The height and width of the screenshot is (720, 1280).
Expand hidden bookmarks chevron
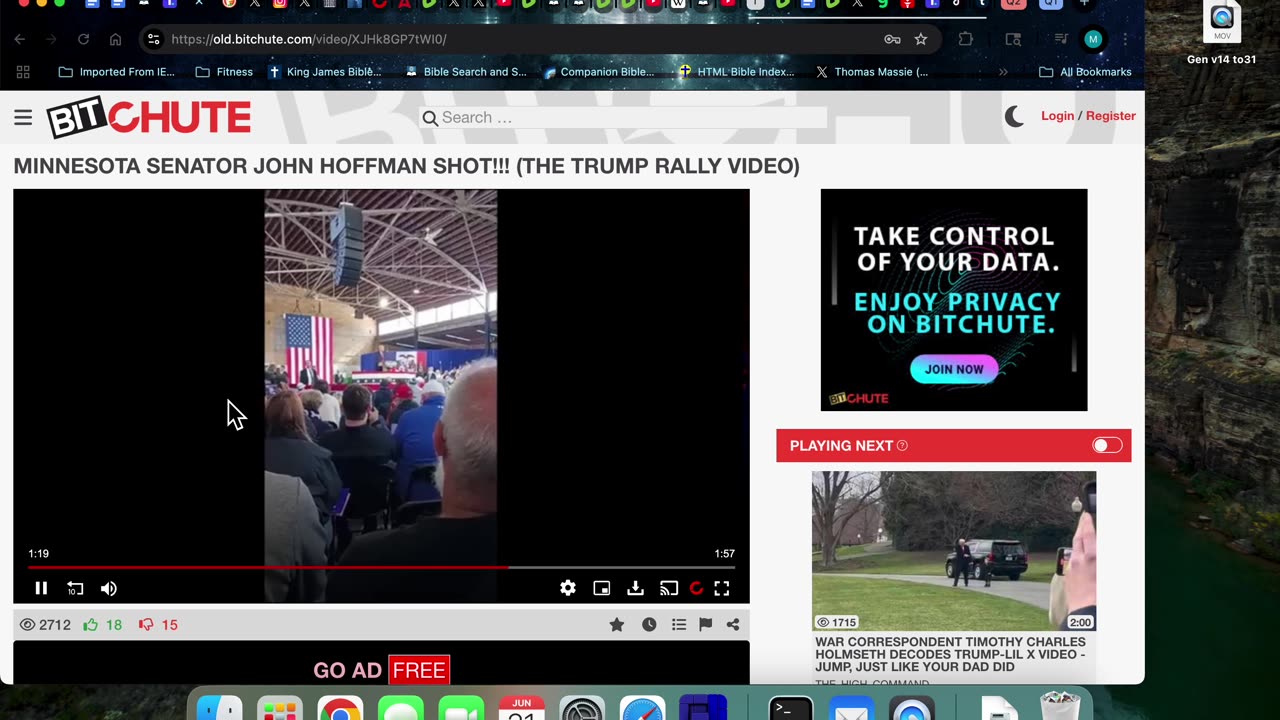(x=1003, y=72)
